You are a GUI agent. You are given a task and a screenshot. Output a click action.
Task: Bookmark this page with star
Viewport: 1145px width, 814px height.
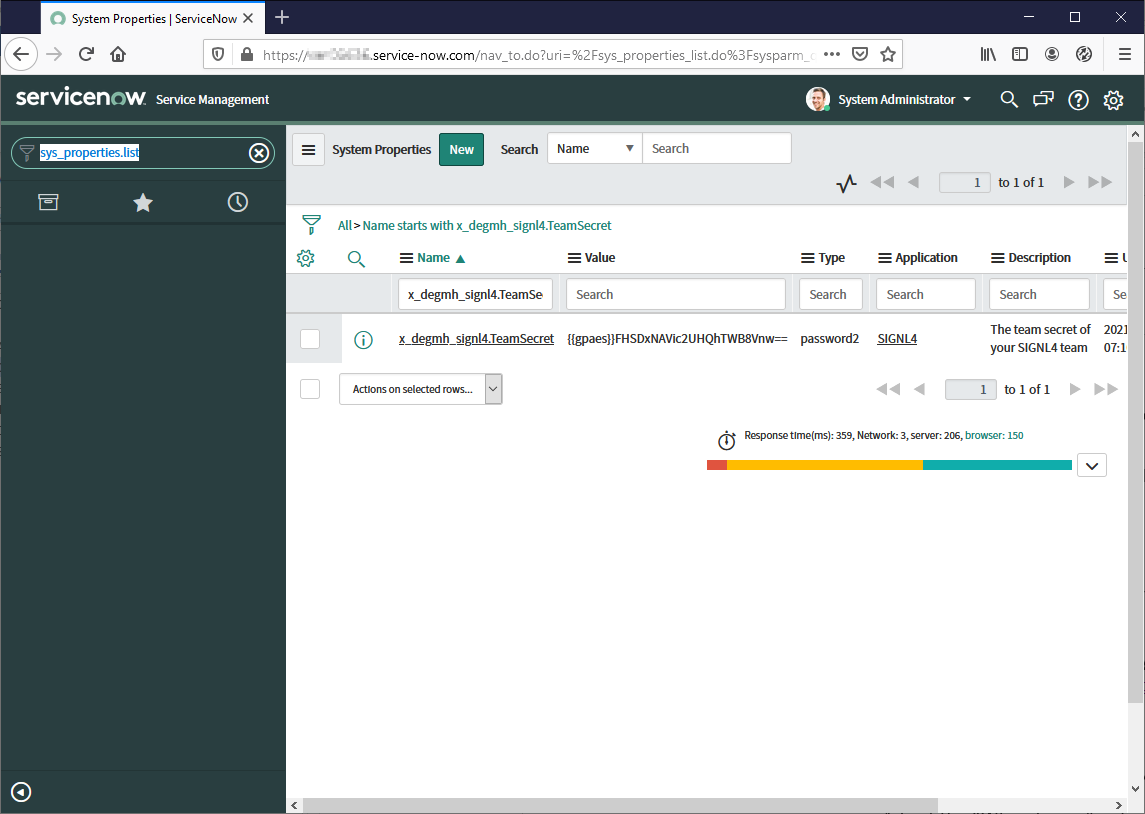click(x=888, y=54)
